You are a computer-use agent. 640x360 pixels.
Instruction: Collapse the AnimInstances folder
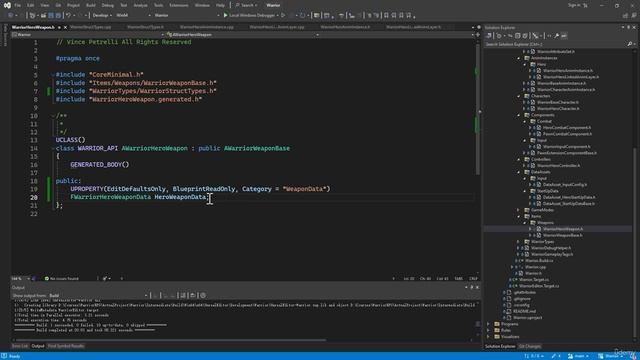pos(519,58)
